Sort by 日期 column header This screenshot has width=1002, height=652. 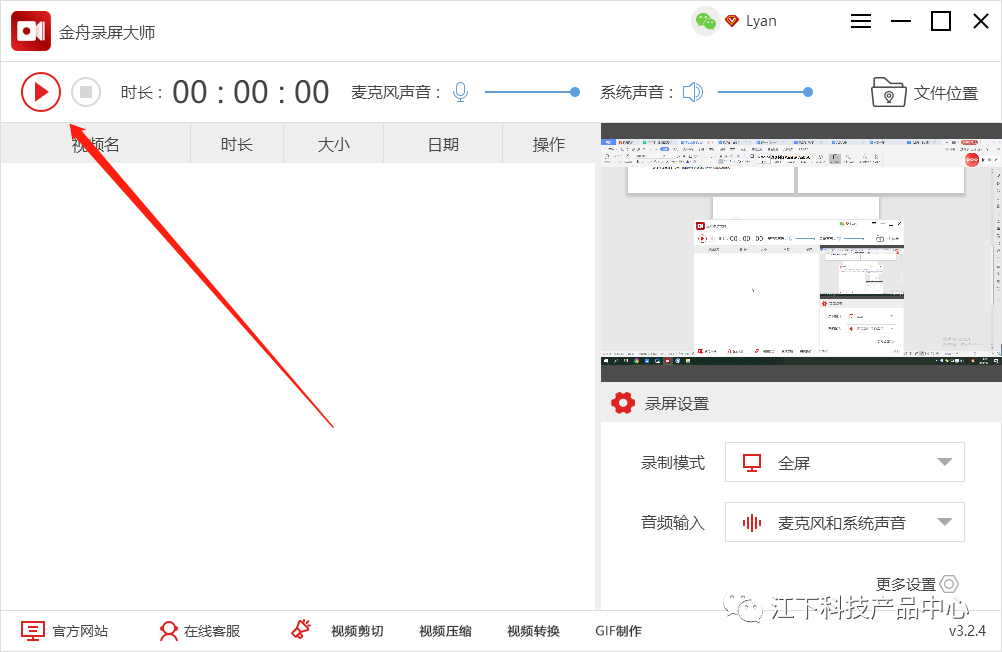(443, 144)
